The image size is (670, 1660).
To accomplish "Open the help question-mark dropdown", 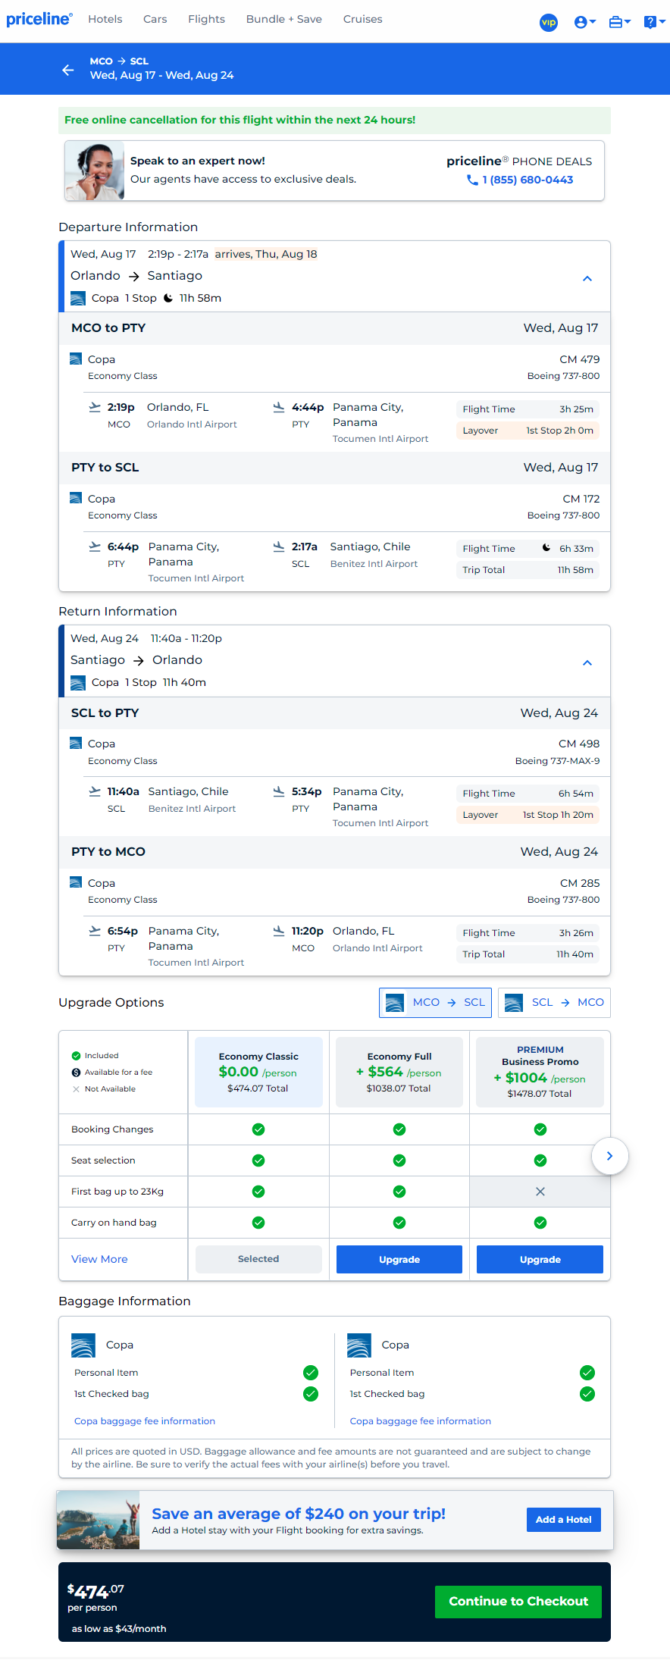I will pos(654,22).
